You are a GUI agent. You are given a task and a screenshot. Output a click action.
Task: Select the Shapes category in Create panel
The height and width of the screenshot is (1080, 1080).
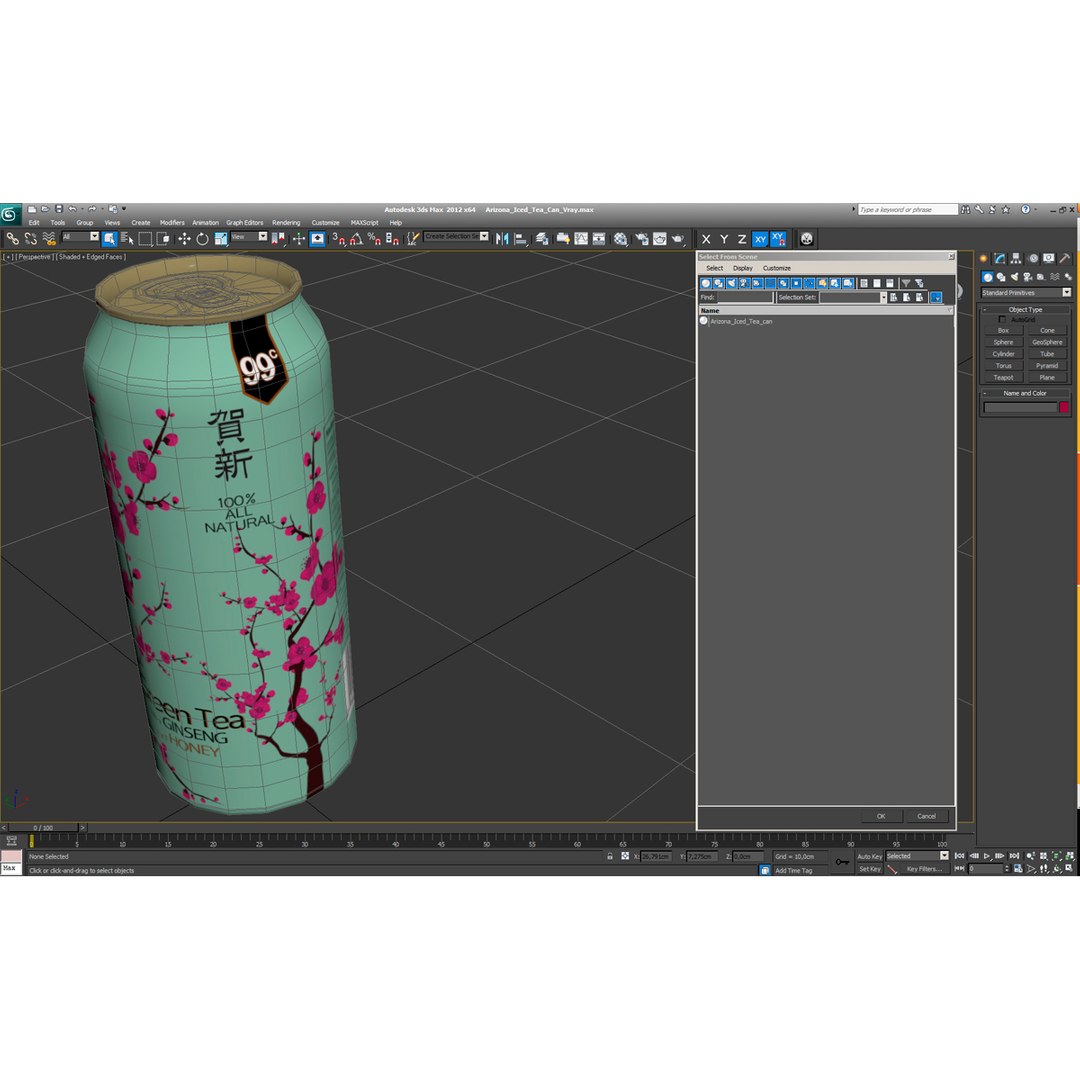(x=1001, y=277)
